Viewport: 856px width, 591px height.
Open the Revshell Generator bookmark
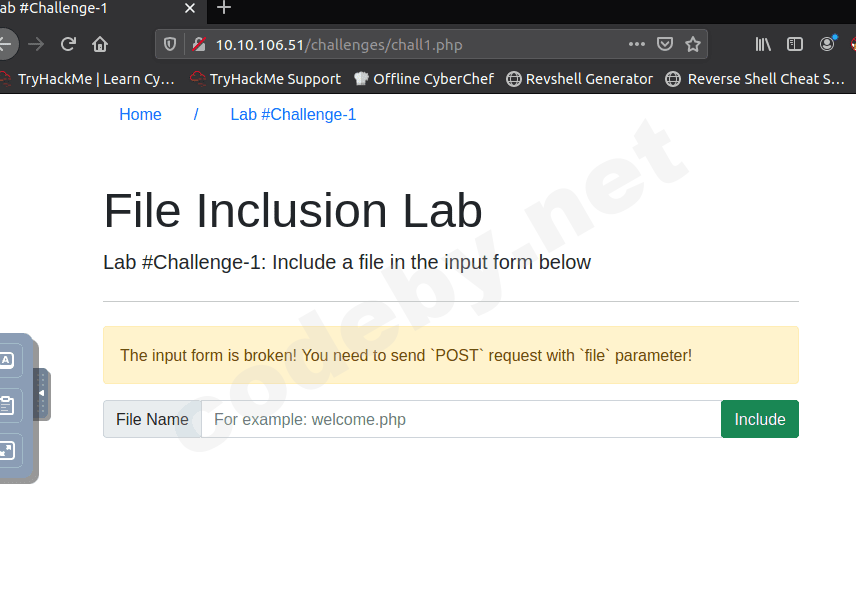point(580,79)
